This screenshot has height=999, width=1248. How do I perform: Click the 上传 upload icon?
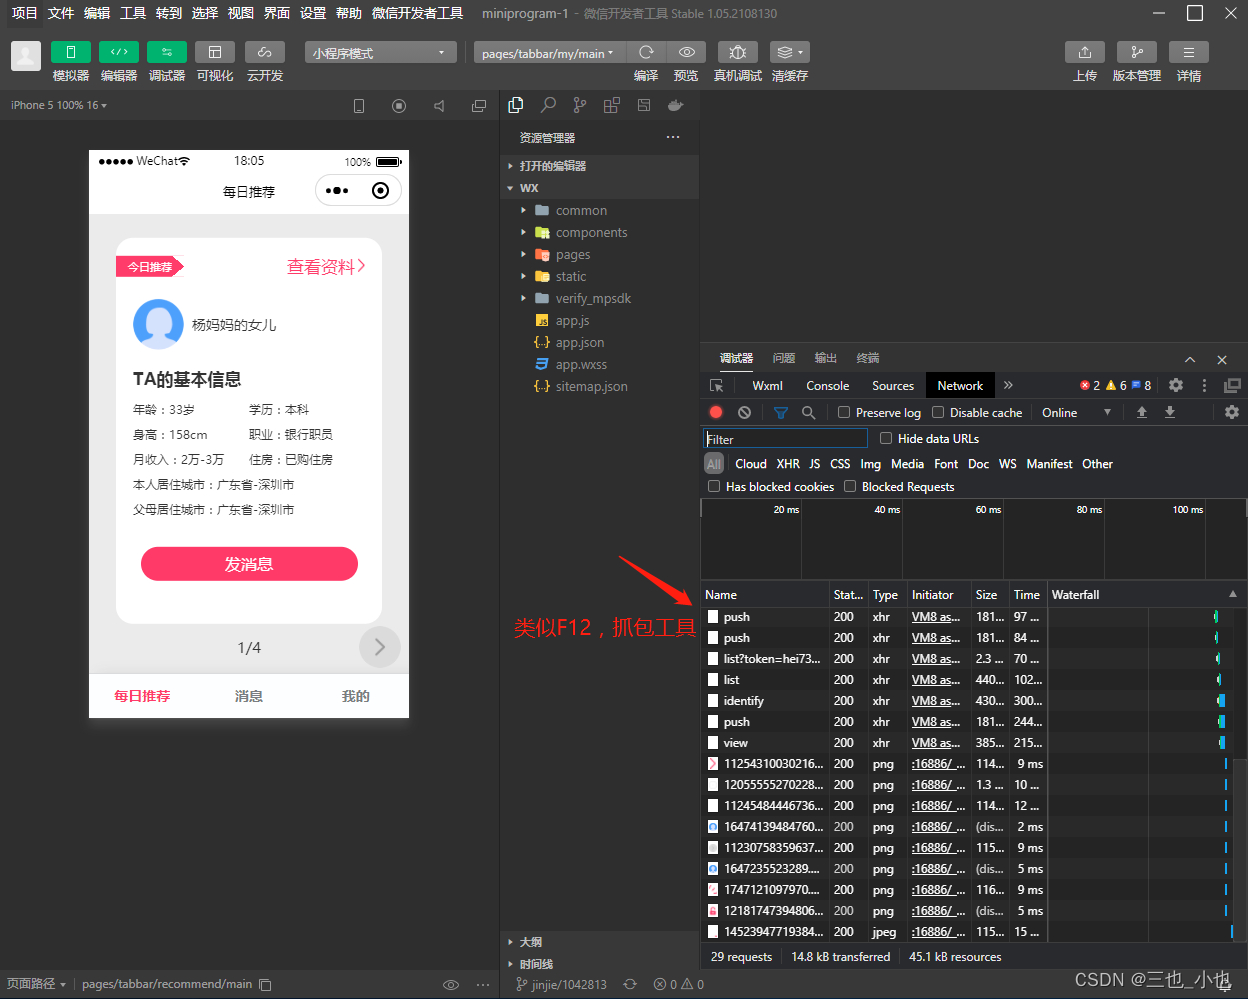coord(1085,52)
